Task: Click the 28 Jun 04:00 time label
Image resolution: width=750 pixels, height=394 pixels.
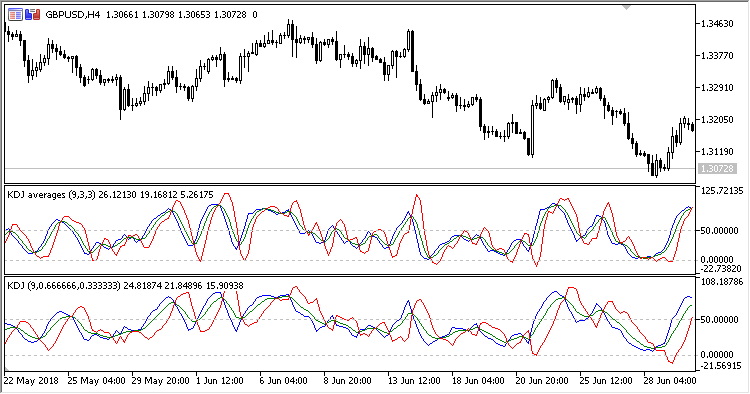Action: [670, 381]
